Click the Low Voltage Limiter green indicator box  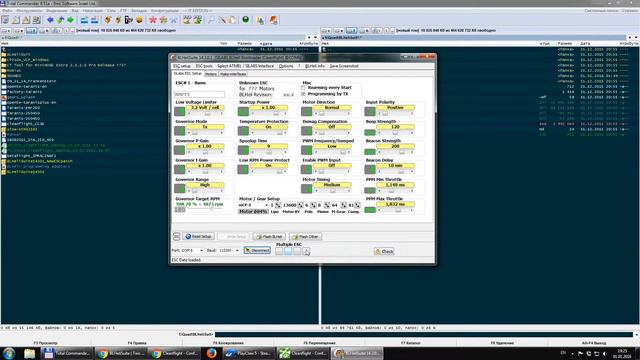click(x=180, y=111)
